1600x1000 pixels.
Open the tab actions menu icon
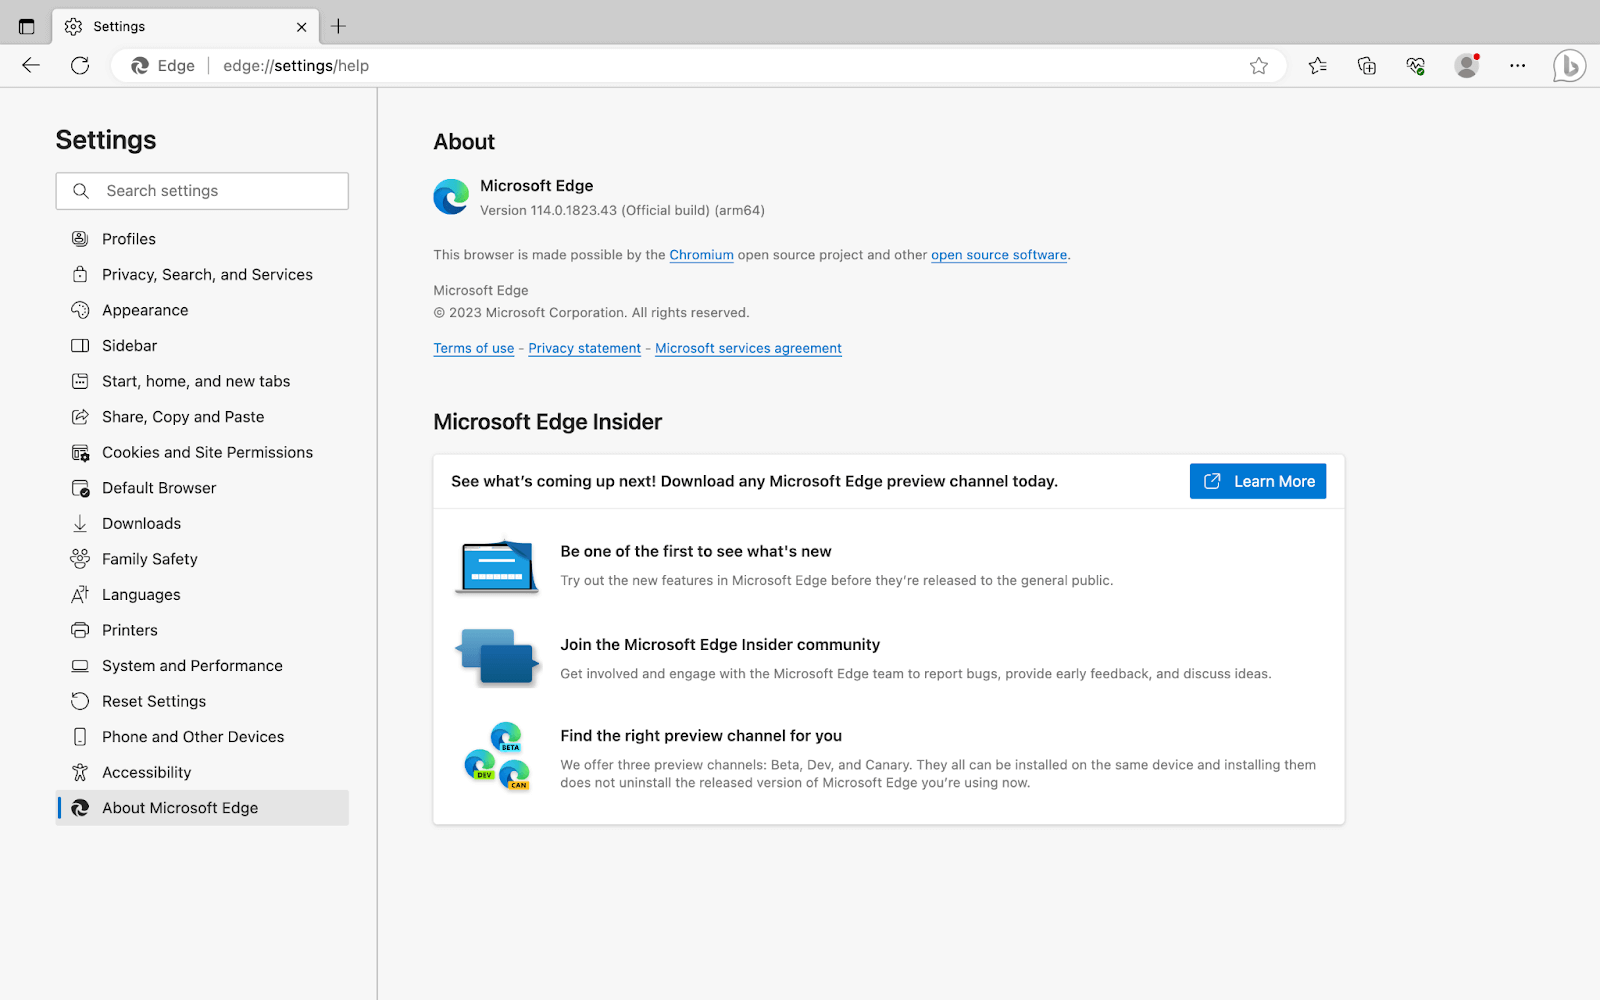click(26, 25)
